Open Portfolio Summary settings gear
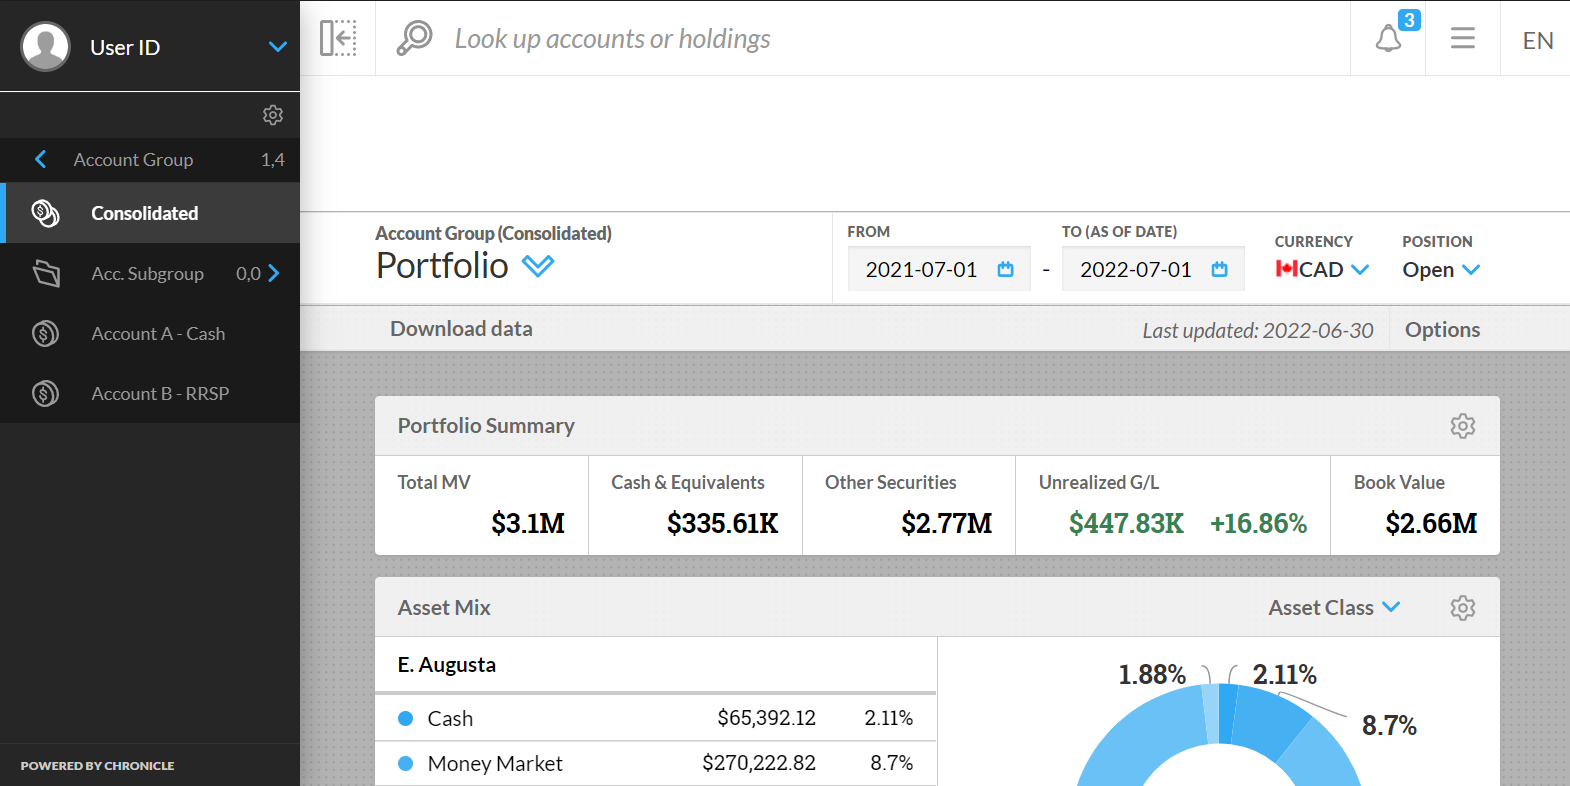This screenshot has width=1570, height=786. (1462, 426)
